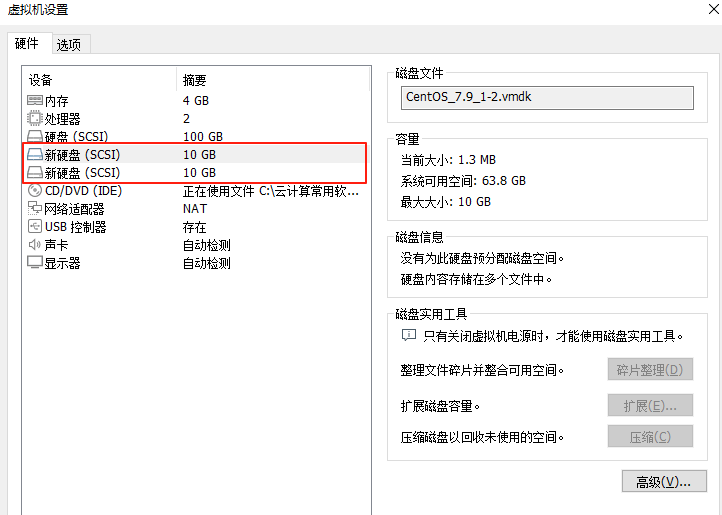Image resolution: width=722 pixels, height=515 pixels.
Task: Click the 碎片整理(D) defragment button
Action: coord(650,369)
